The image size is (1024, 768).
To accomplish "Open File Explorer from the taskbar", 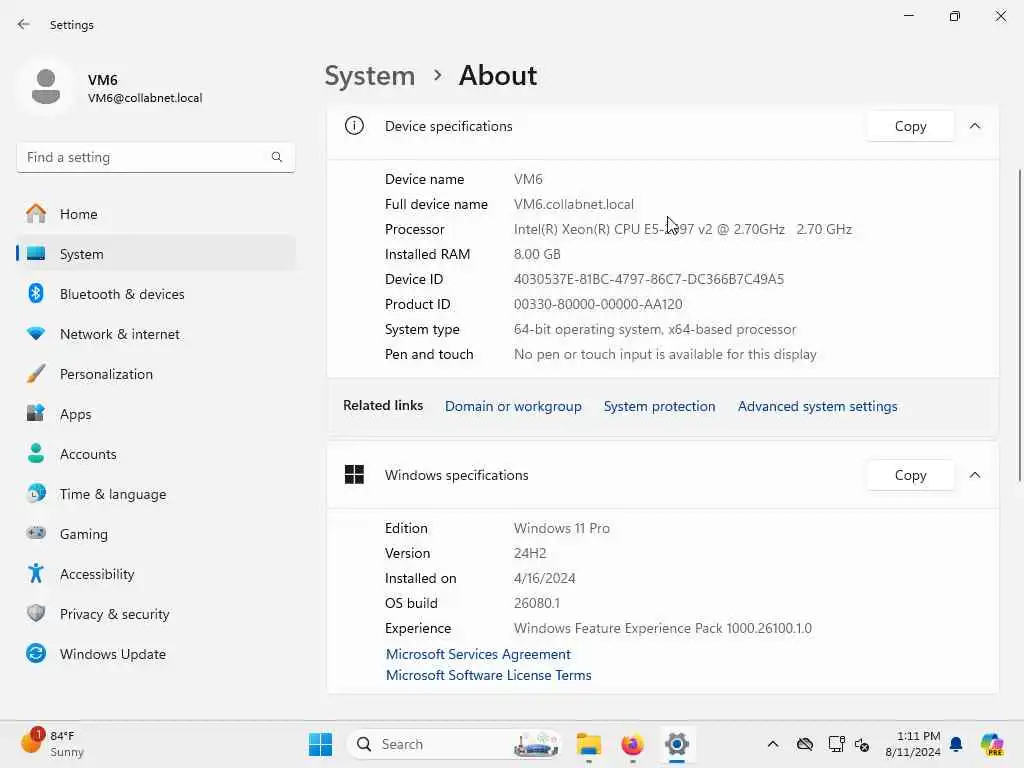I will tap(588, 744).
